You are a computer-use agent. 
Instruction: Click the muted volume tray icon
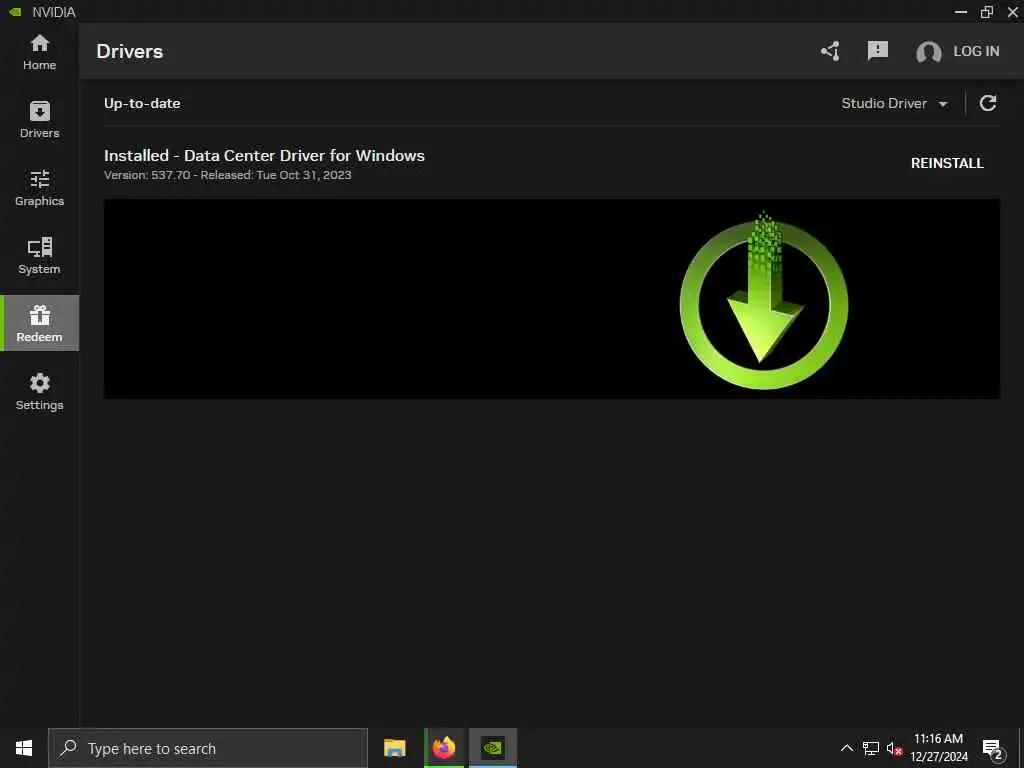tap(894, 749)
